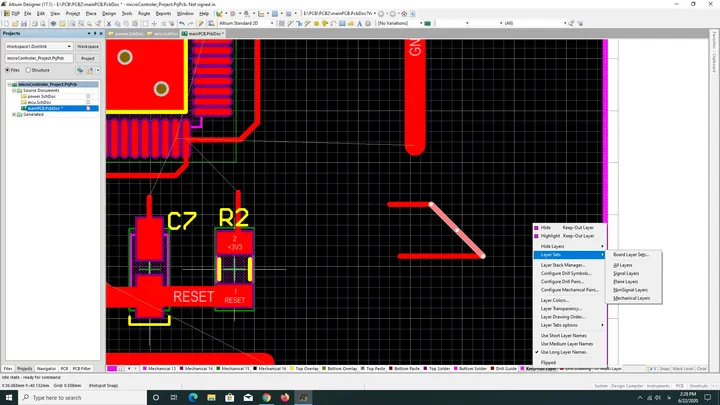Click the Home icon in navigation bar
The image size is (720, 405).
(404, 13)
